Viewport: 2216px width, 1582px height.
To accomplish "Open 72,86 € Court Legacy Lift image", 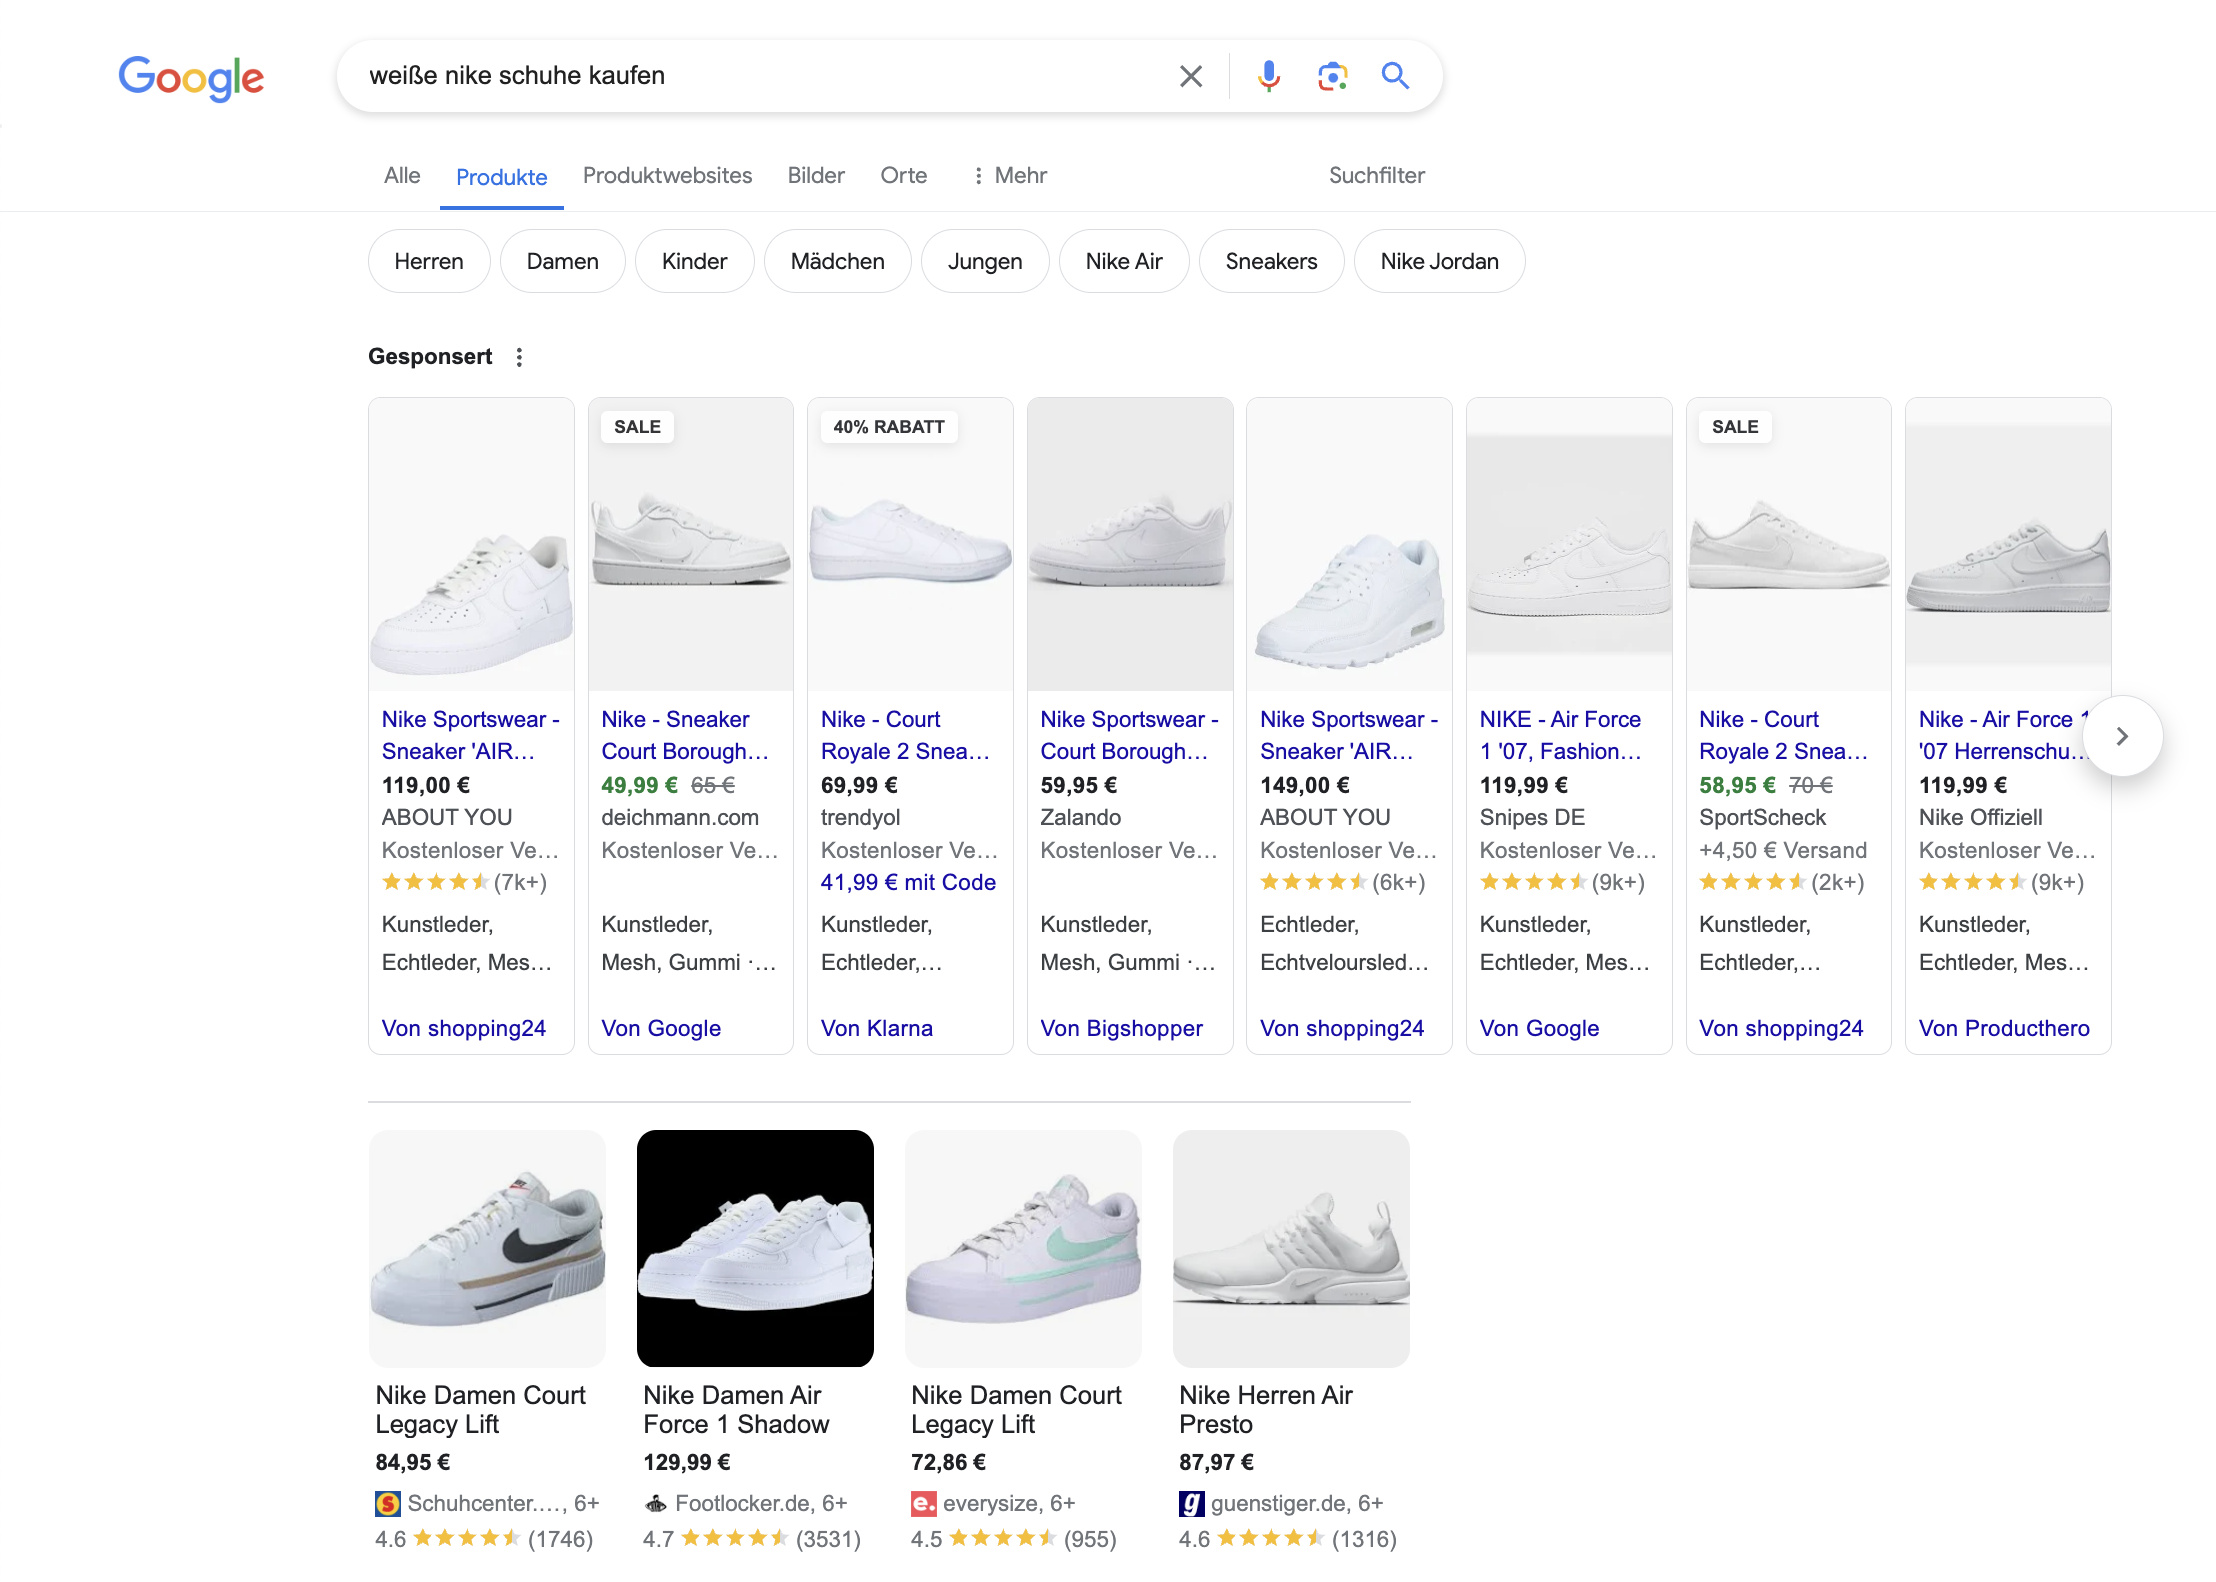I will 1023,1248.
